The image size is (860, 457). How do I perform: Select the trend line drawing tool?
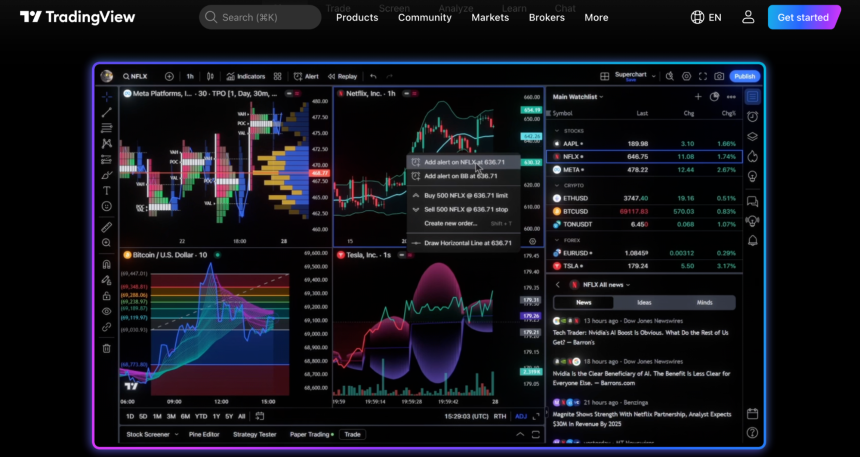pos(106,112)
